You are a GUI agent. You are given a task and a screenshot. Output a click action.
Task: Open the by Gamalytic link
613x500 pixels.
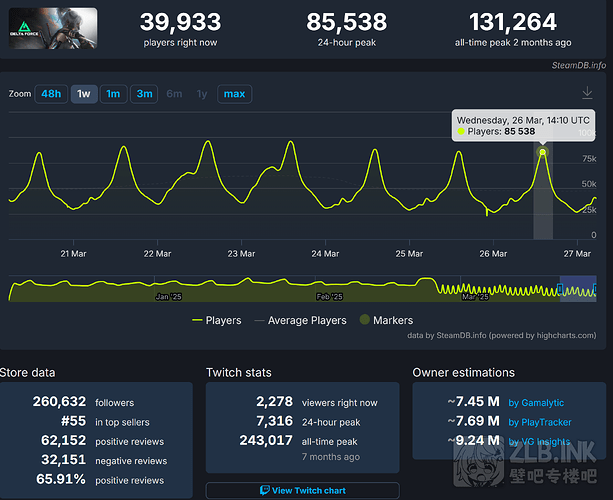point(536,403)
